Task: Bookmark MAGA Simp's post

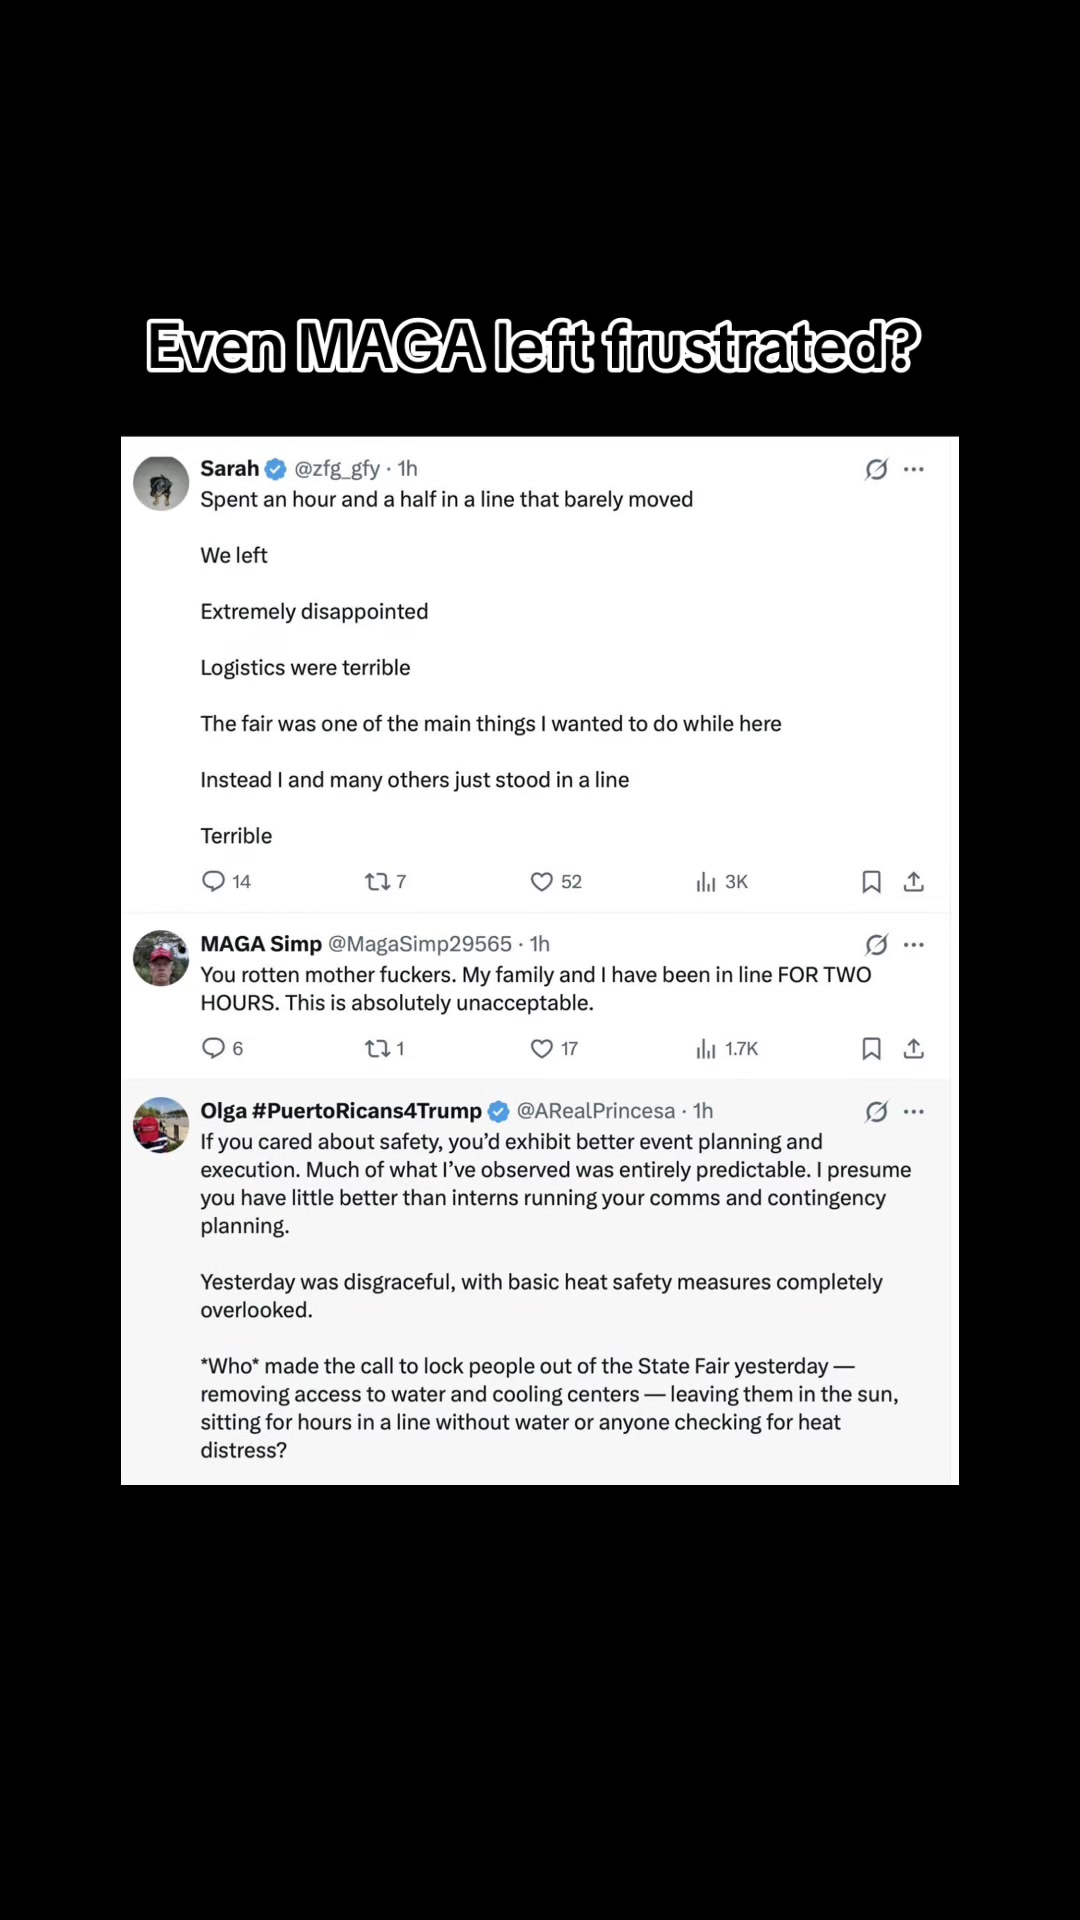Action: [x=871, y=1048]
